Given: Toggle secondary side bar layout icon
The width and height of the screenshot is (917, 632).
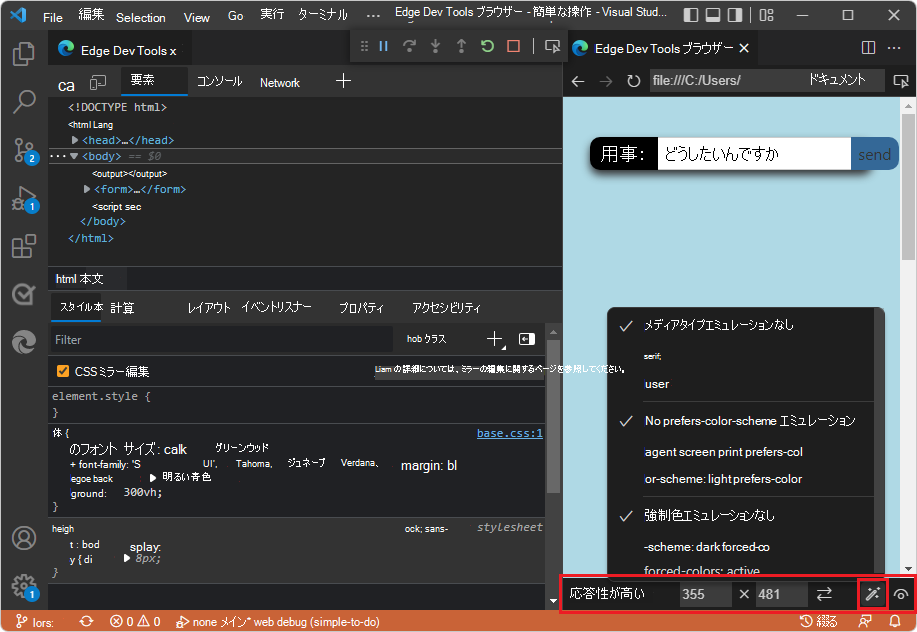Looking at the screenshot, I should tap(735, 15).
